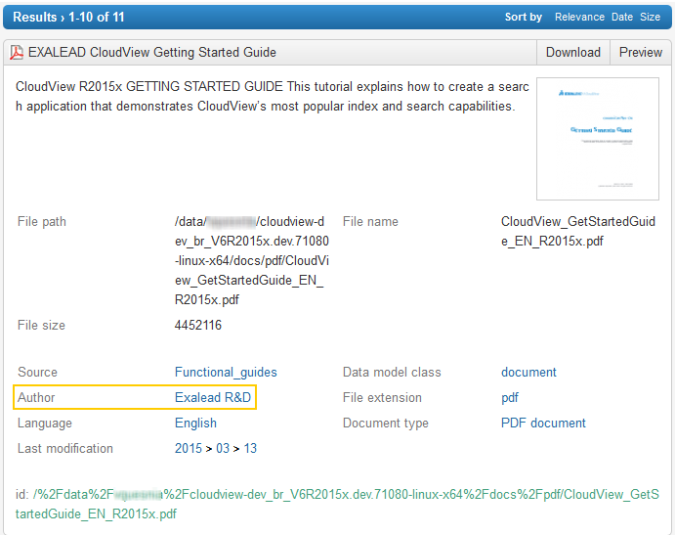
Task: Sort results by Size
Action: pyautogui.click(x=650, y=17)
